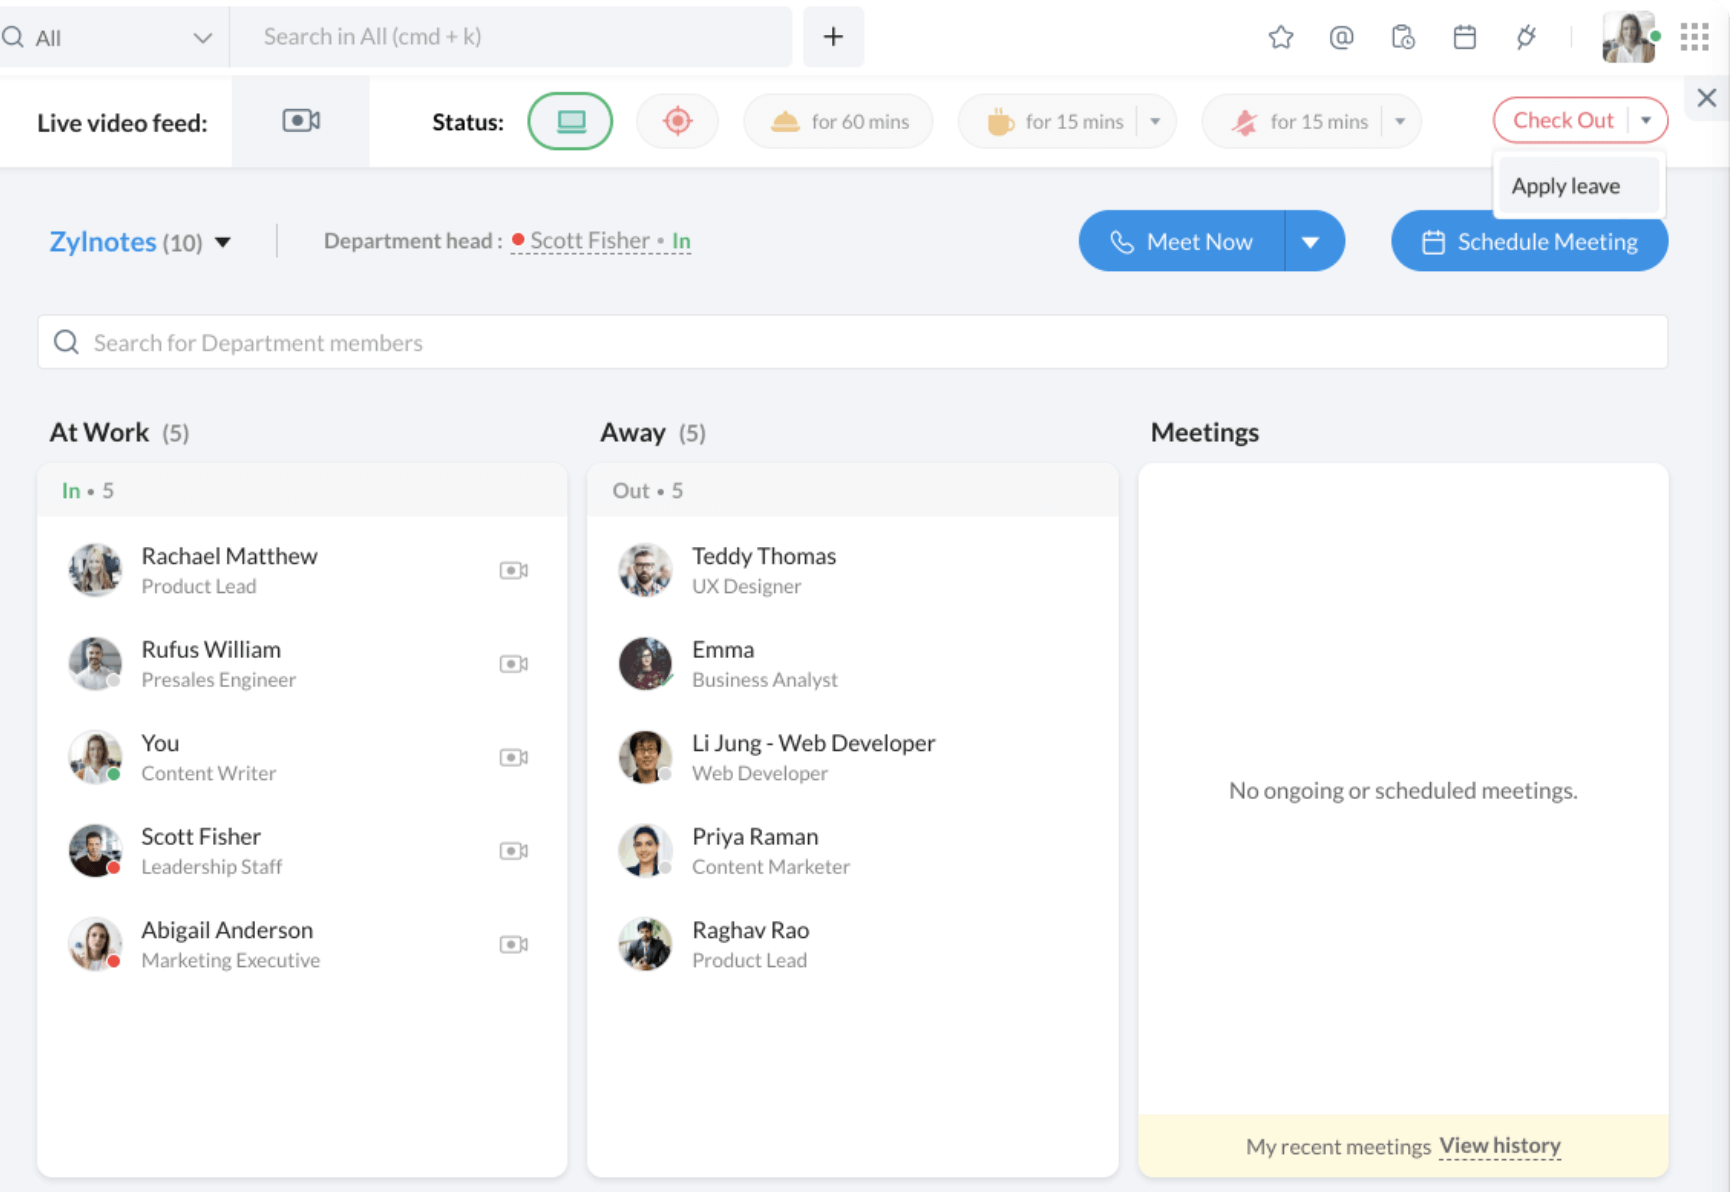This screenshot has height=1192, width=1730.
Task: Select Apply leave from the menu
Action: pos(1566,185)
